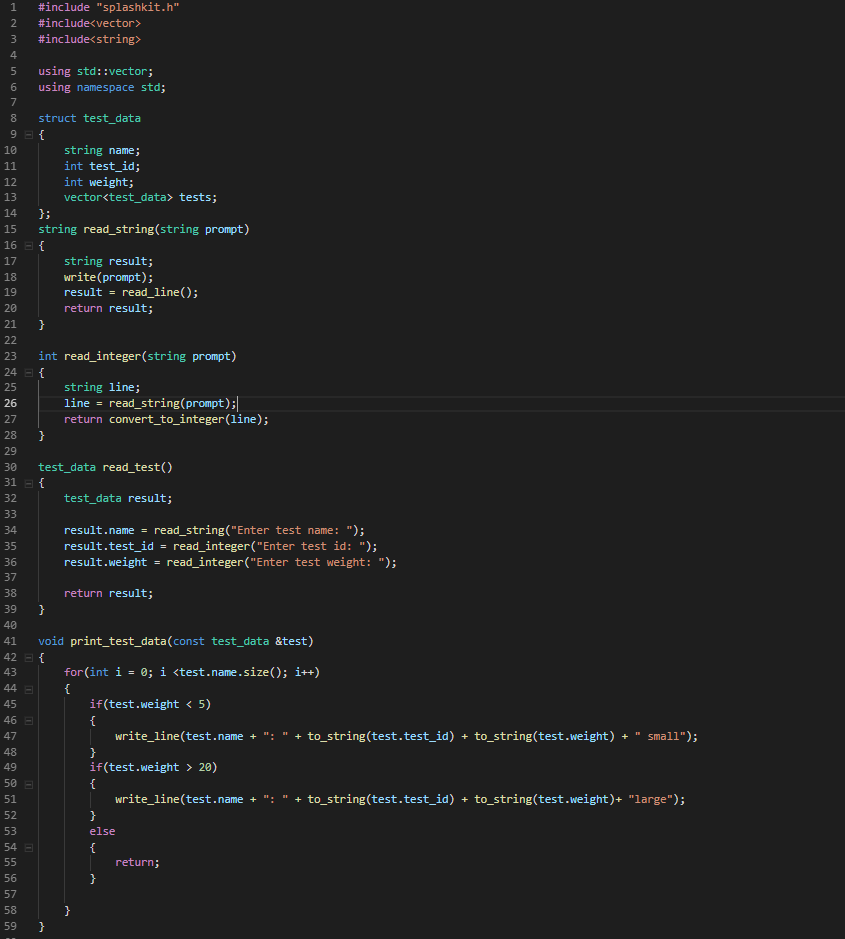Viewport: 845px width, 939px height.
Task: Collapse the read_integer function fold at line 24
Action: 29,372
